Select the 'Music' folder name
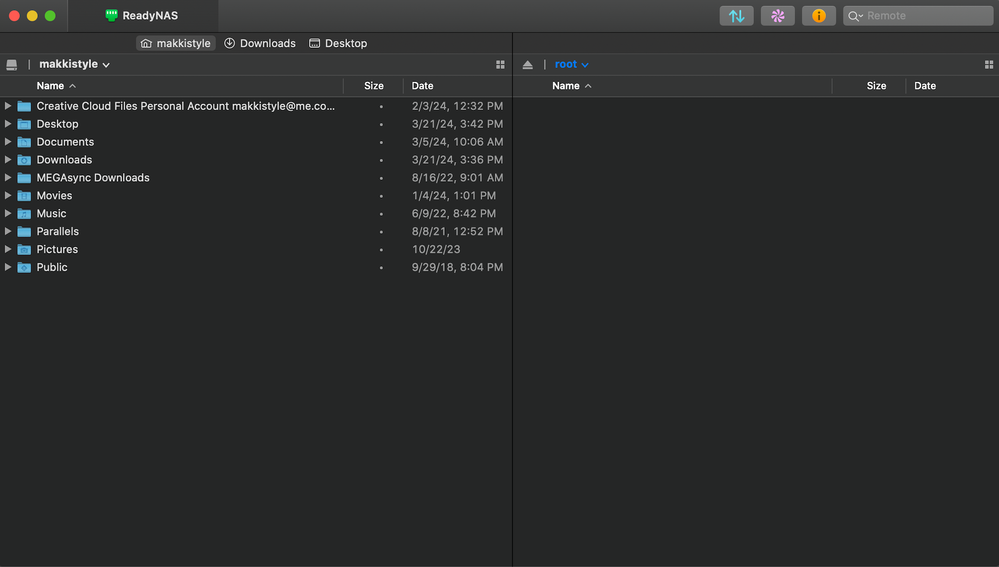 click(x=51, y=213)
